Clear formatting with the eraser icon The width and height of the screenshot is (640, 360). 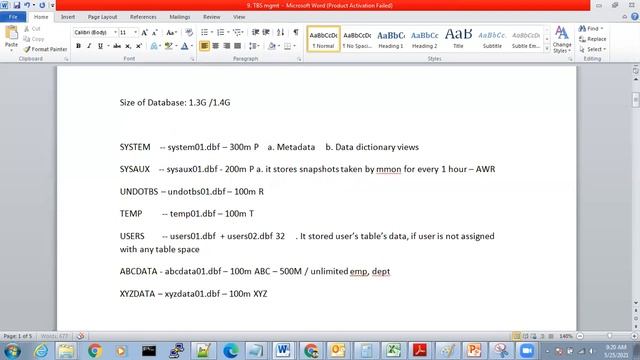(189, 32)
